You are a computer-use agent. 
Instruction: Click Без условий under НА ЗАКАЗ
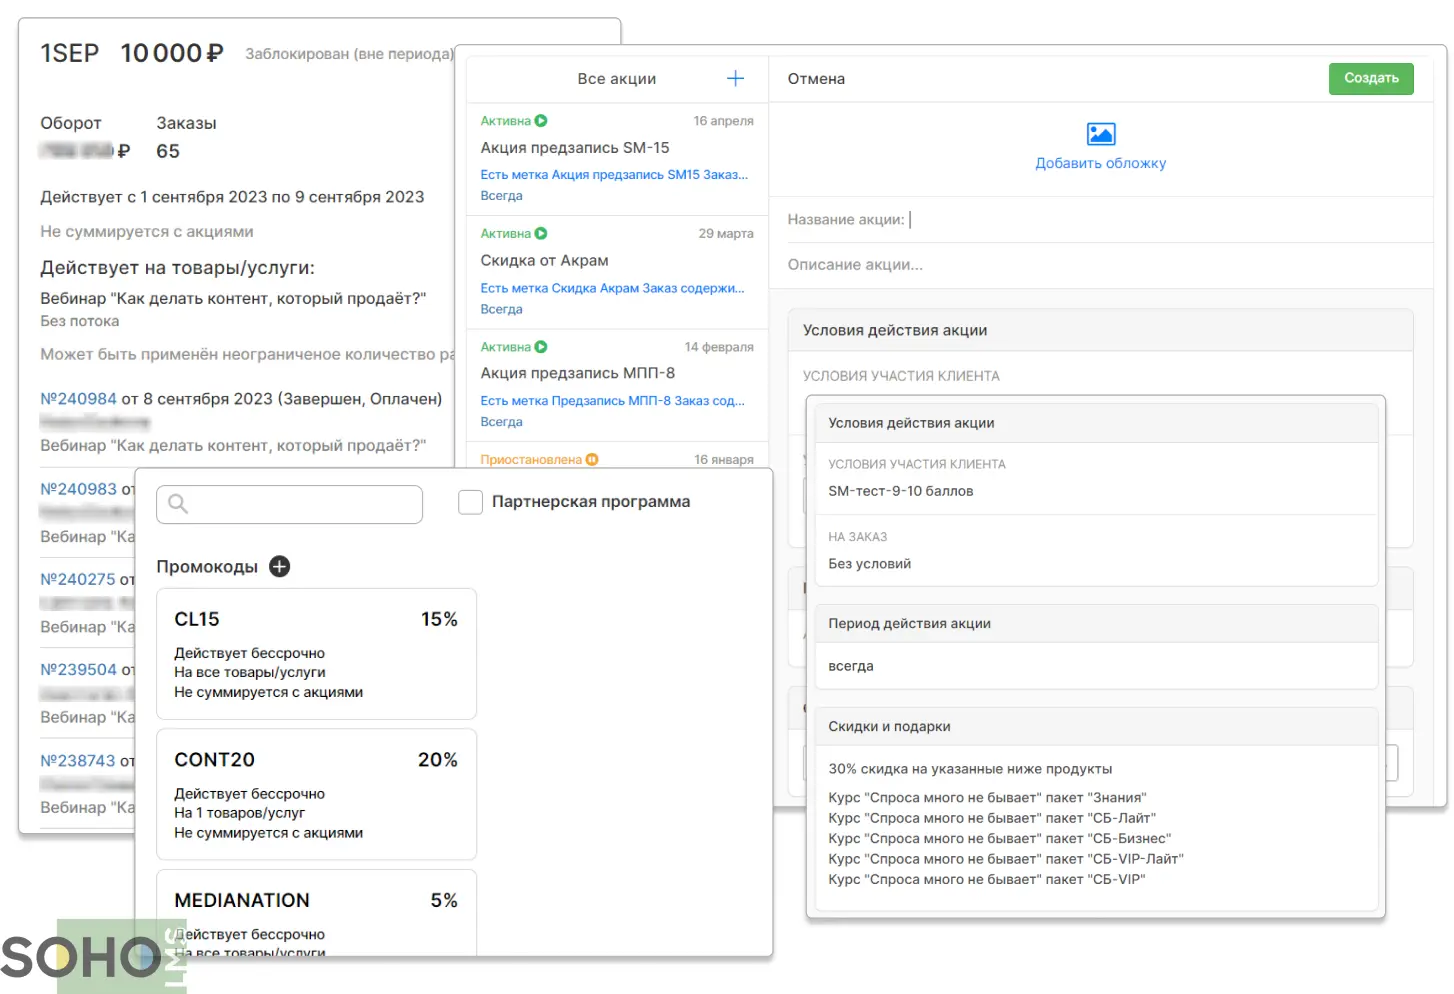click(869, 564)
